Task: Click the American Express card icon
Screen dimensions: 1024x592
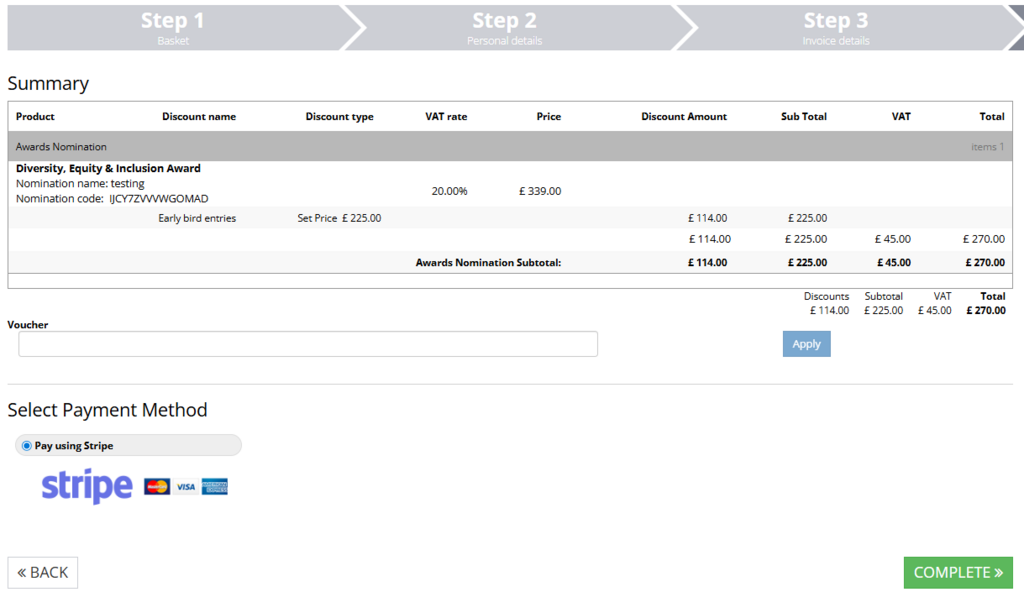Action: (214, 487)
